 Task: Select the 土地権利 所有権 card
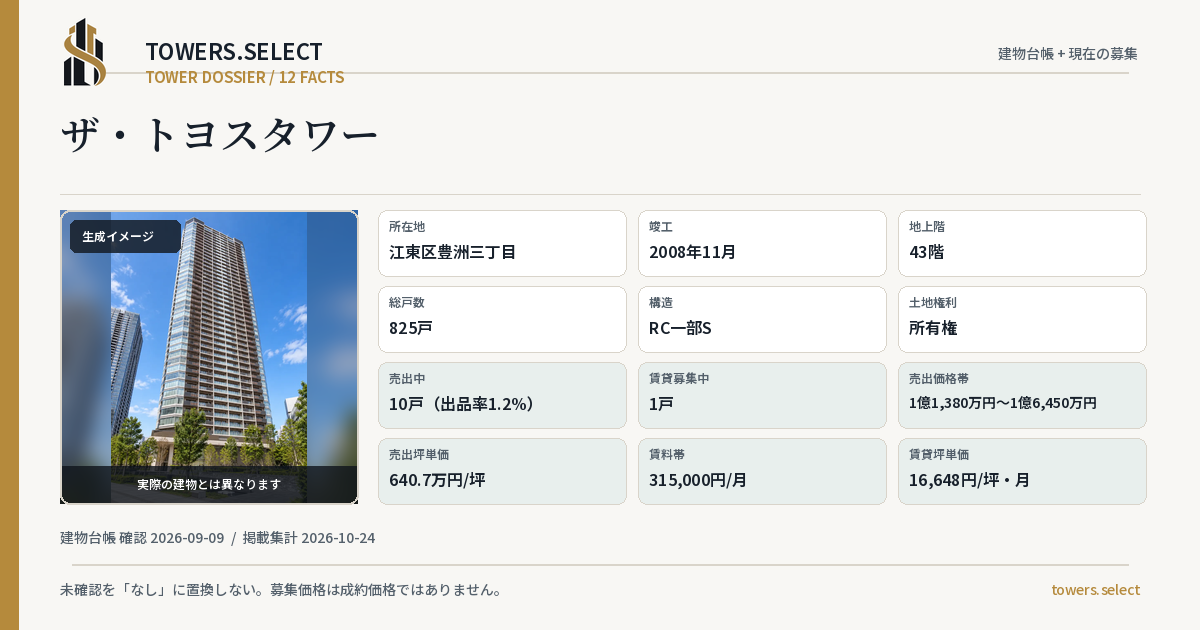(1022, 319)
